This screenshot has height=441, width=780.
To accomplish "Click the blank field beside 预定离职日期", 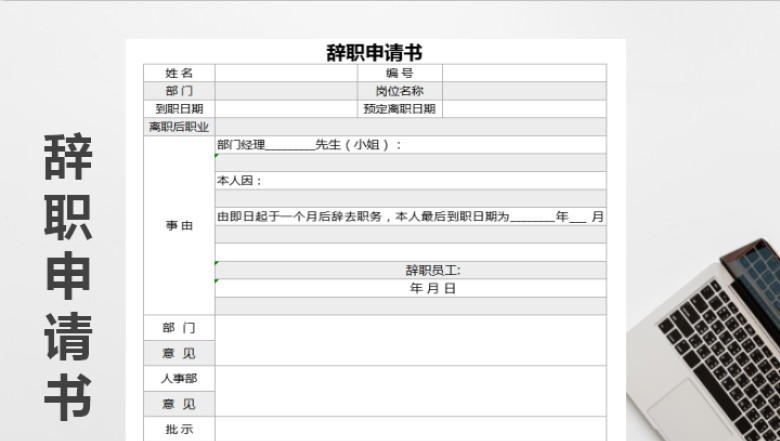I will click(524, 109).
